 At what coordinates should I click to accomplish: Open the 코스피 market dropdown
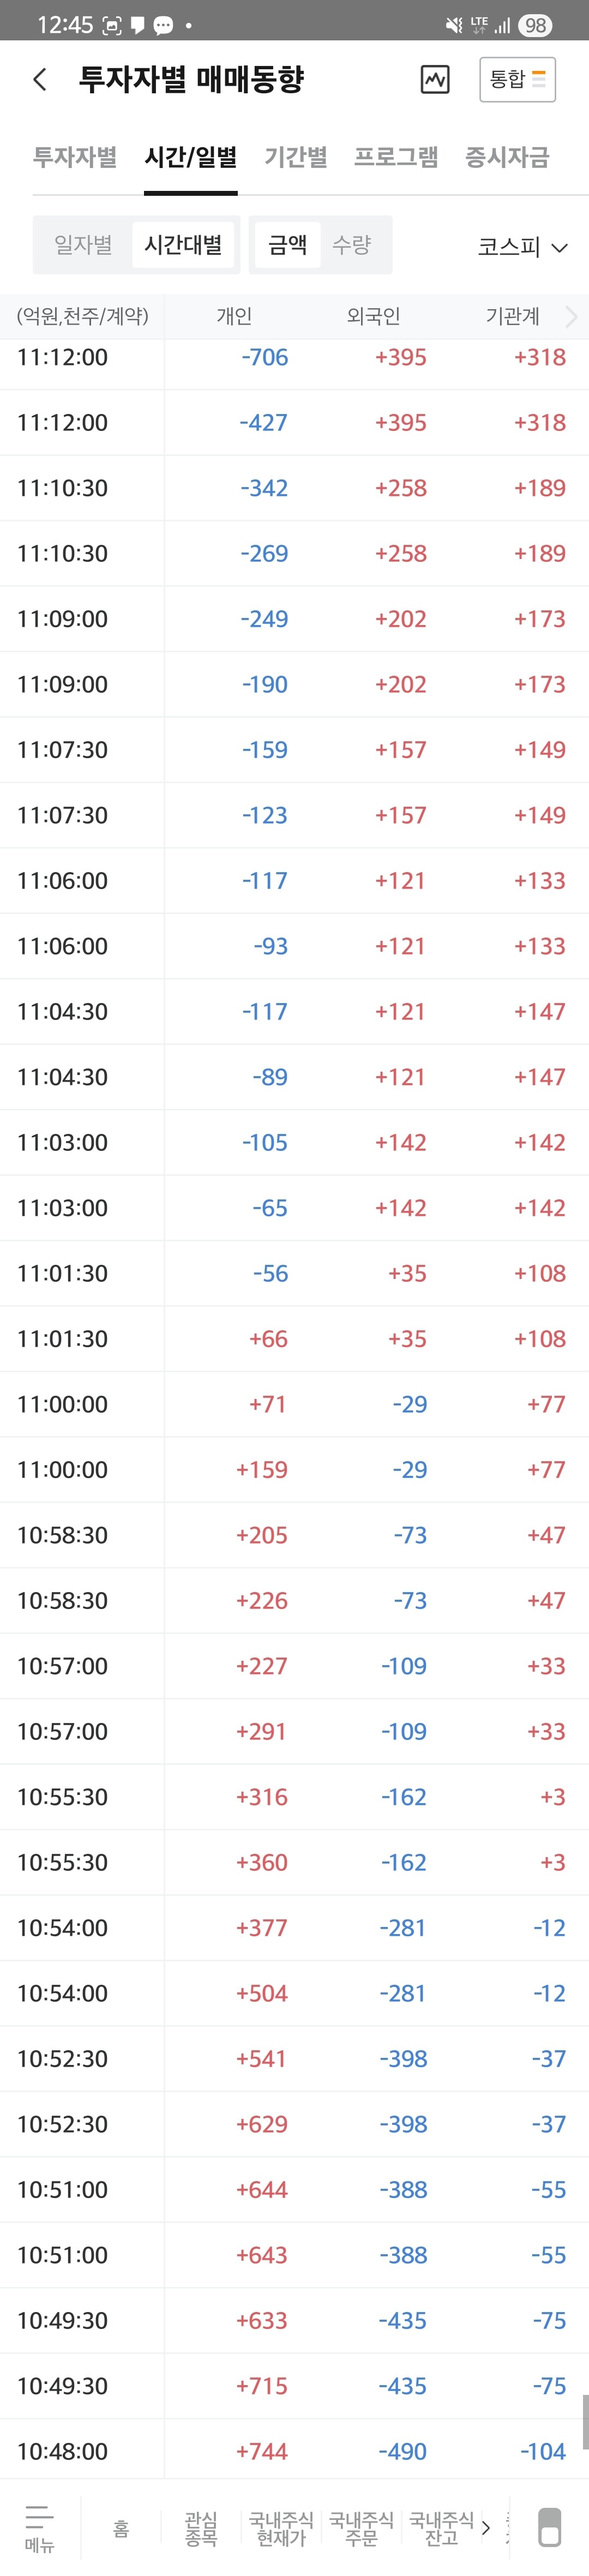click(x=523, y=247)
